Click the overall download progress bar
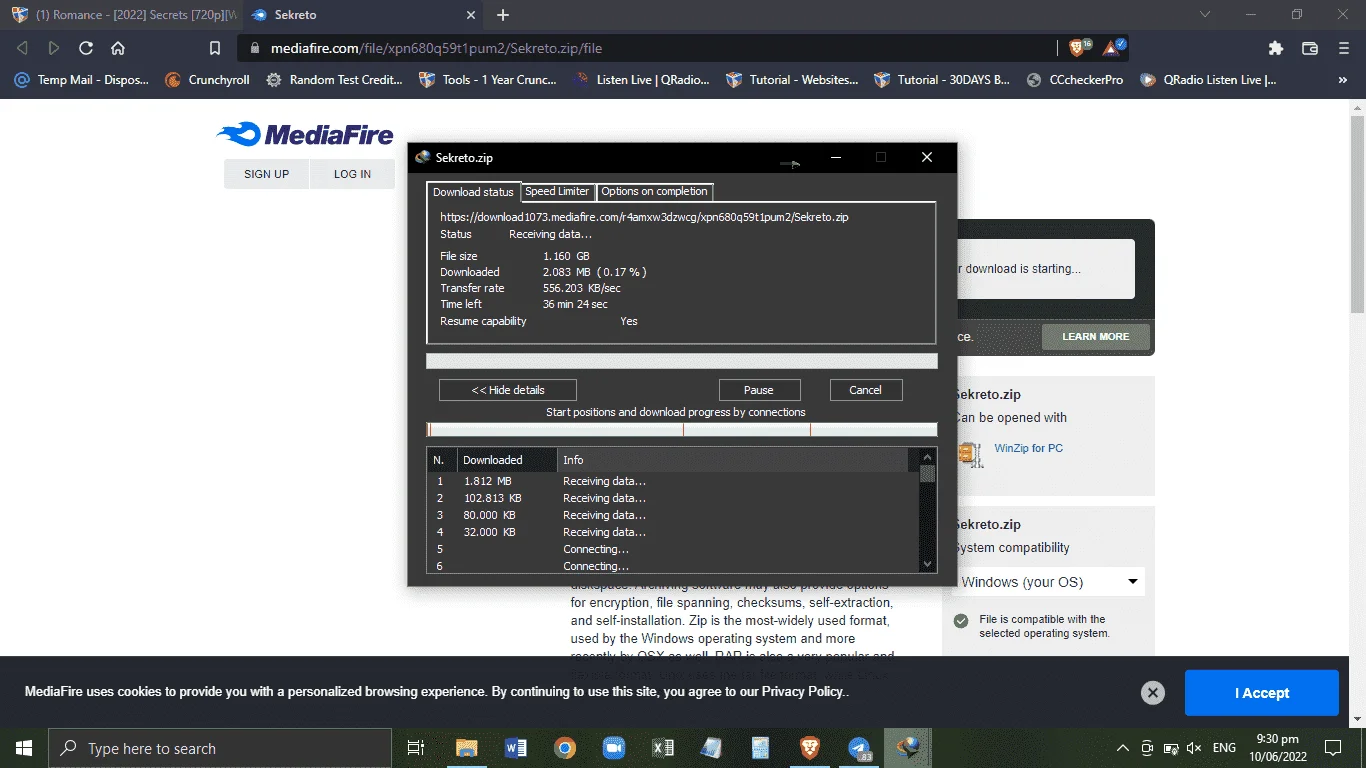 click(x=682, y=361)
